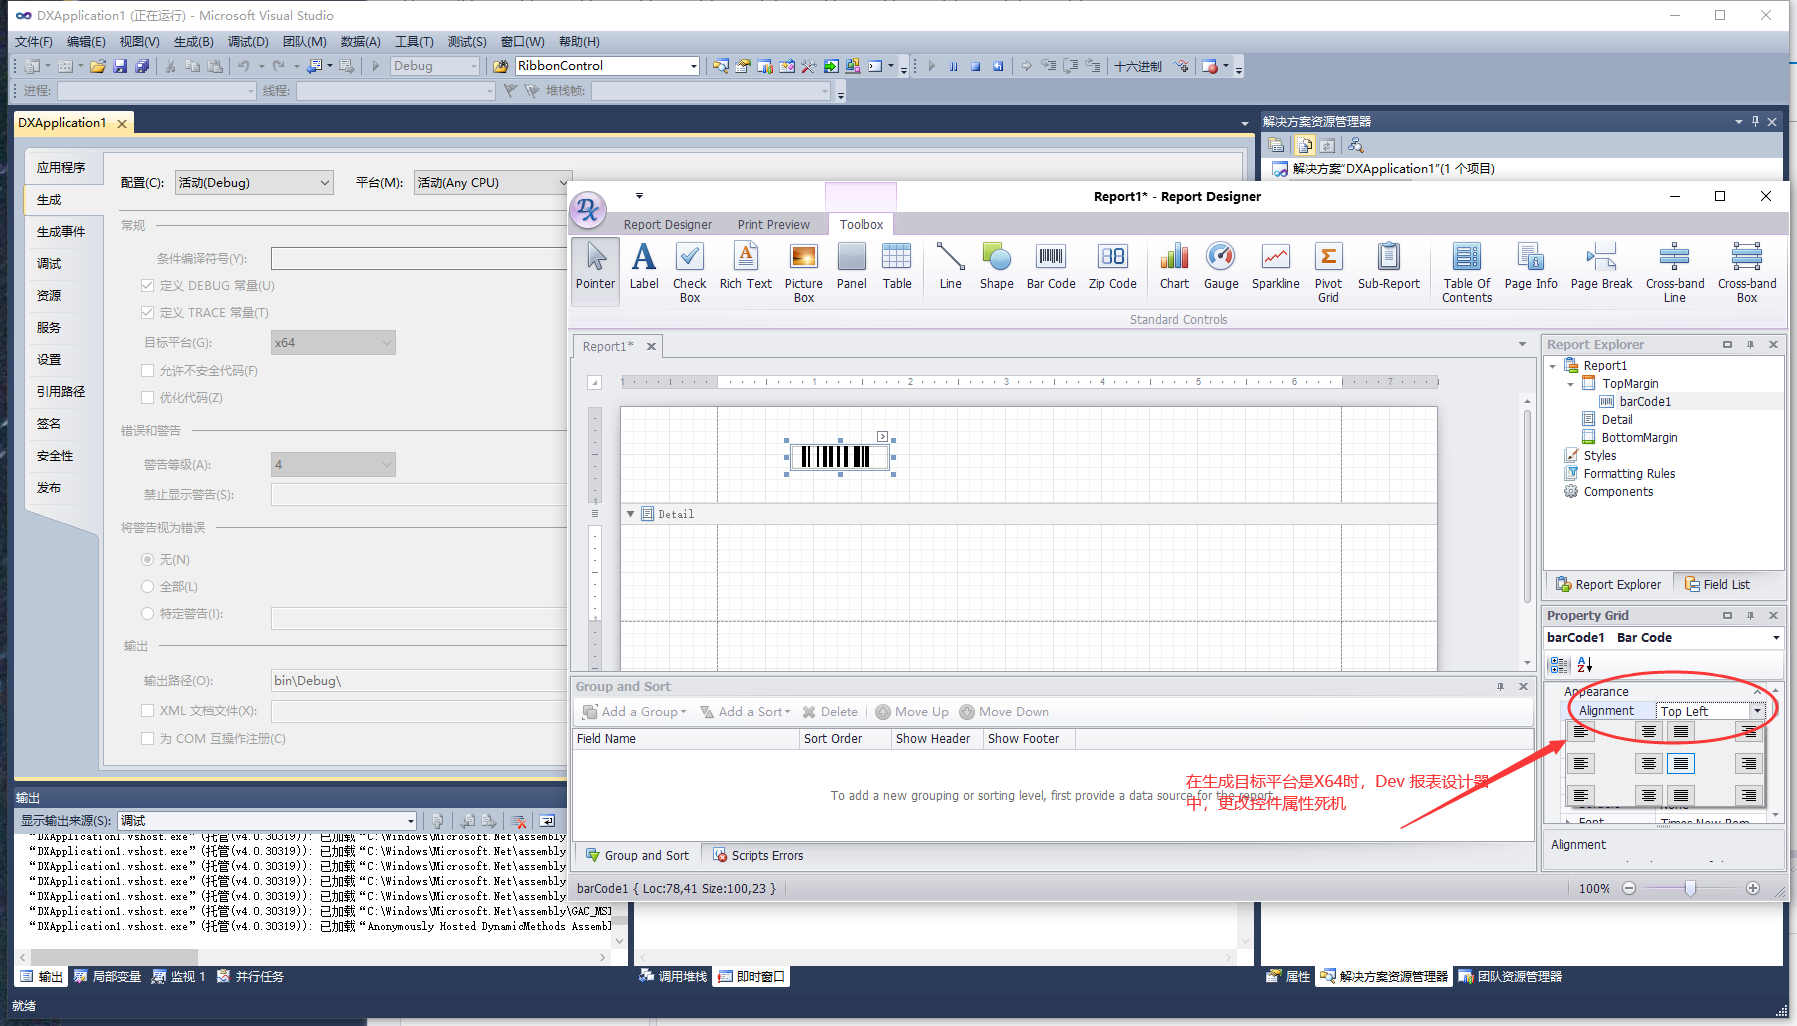This screenshot has height=1026, width=1797.
Task: Pick the Check Box control
Action: [x=689, y=272]
